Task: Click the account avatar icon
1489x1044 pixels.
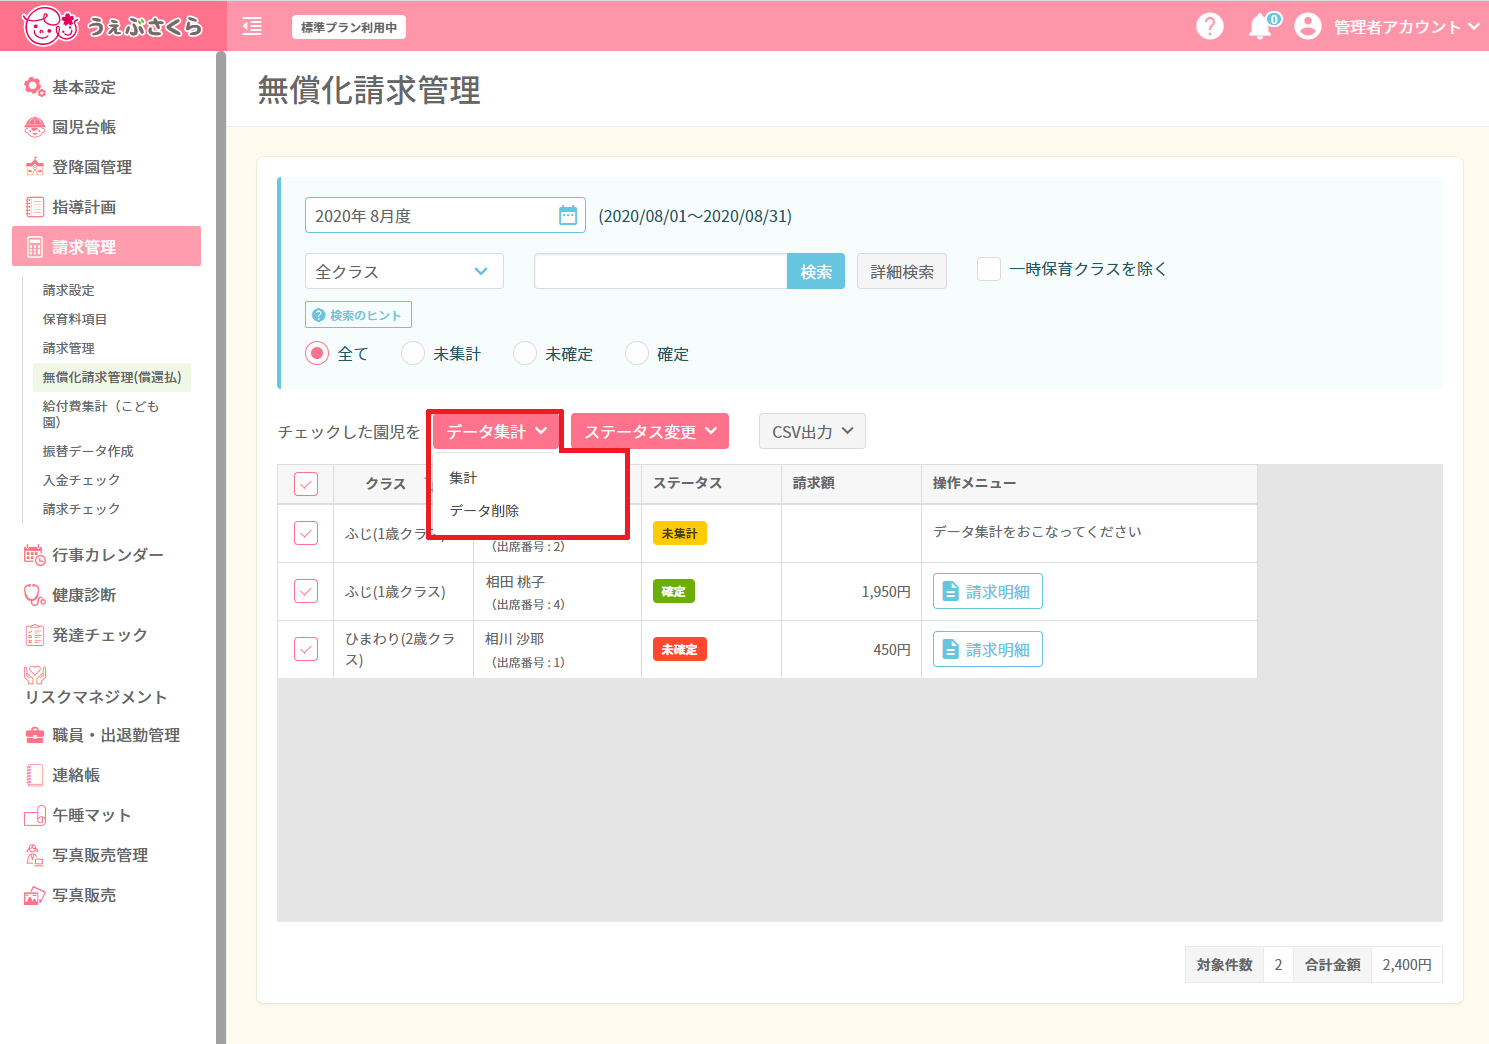Action: tap(1308, 26)
